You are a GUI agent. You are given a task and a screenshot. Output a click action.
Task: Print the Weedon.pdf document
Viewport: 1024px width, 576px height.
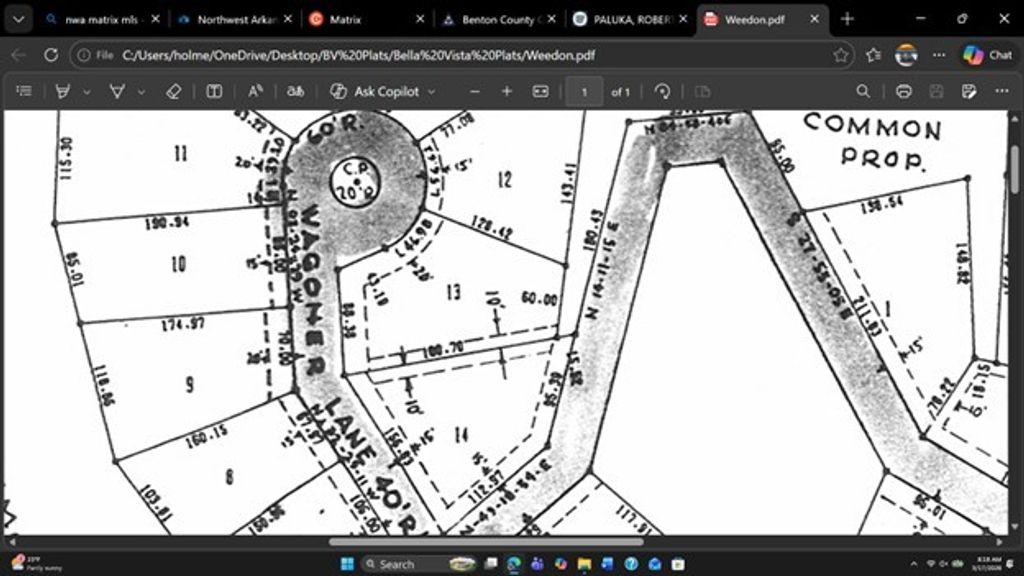904,91
